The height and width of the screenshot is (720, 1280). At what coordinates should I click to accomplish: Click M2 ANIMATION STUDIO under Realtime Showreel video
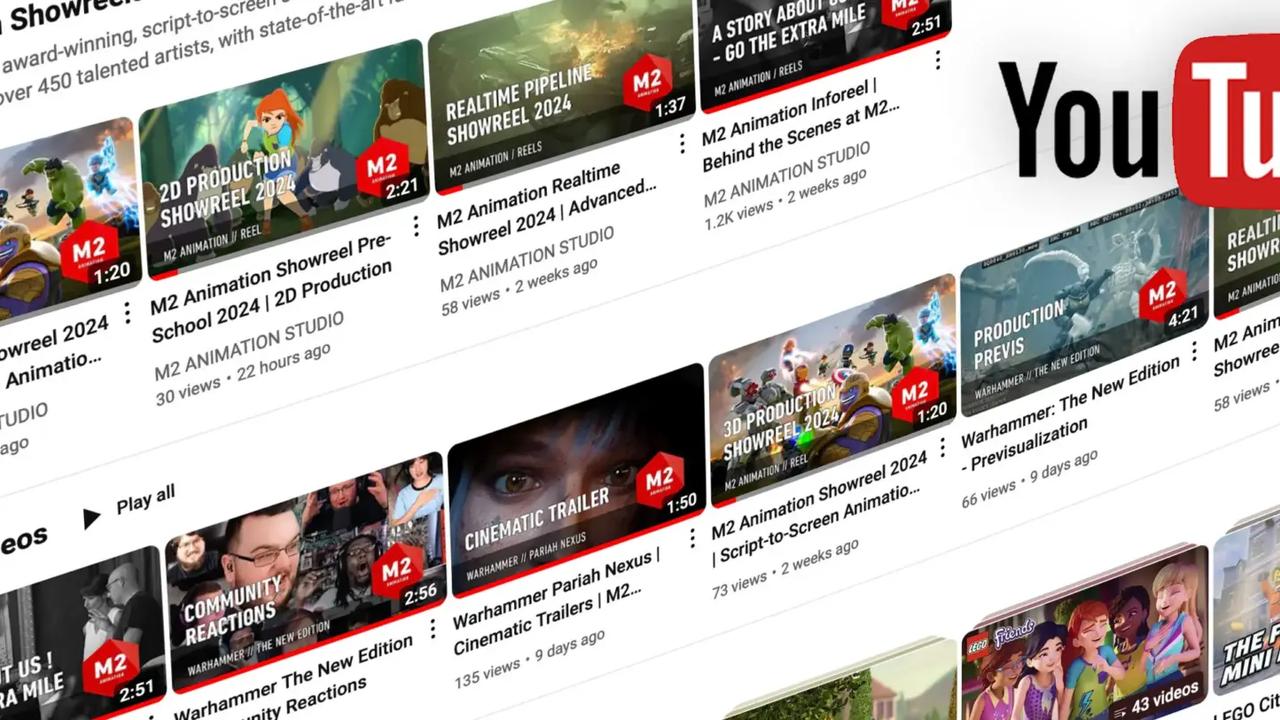pyautogui.click(x=528, y=259)
